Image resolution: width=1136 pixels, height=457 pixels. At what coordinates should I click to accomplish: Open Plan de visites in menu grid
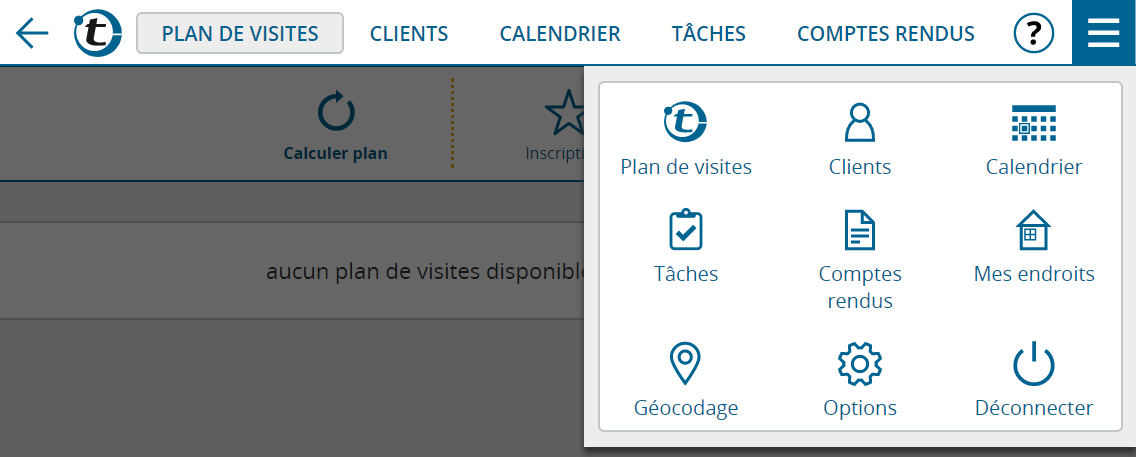click(685, 122)
